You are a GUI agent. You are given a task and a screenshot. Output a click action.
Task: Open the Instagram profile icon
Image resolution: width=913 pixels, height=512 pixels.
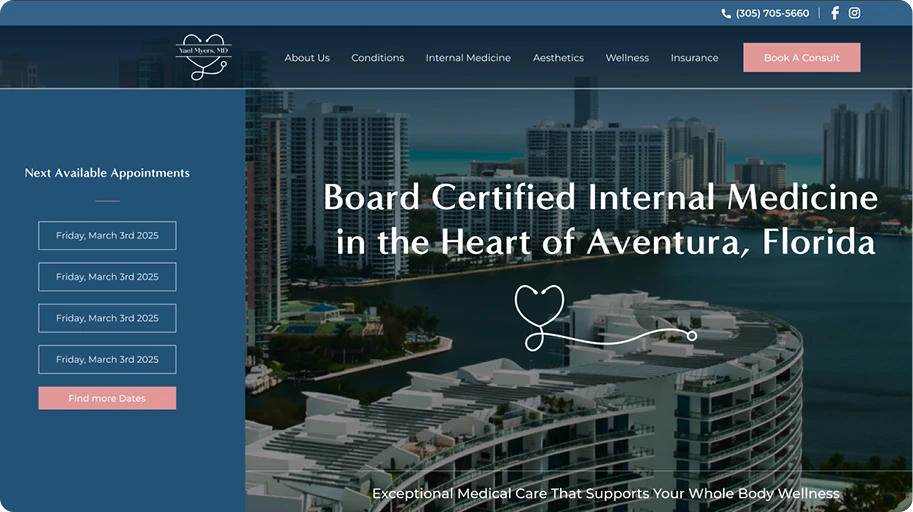point(854,13)
